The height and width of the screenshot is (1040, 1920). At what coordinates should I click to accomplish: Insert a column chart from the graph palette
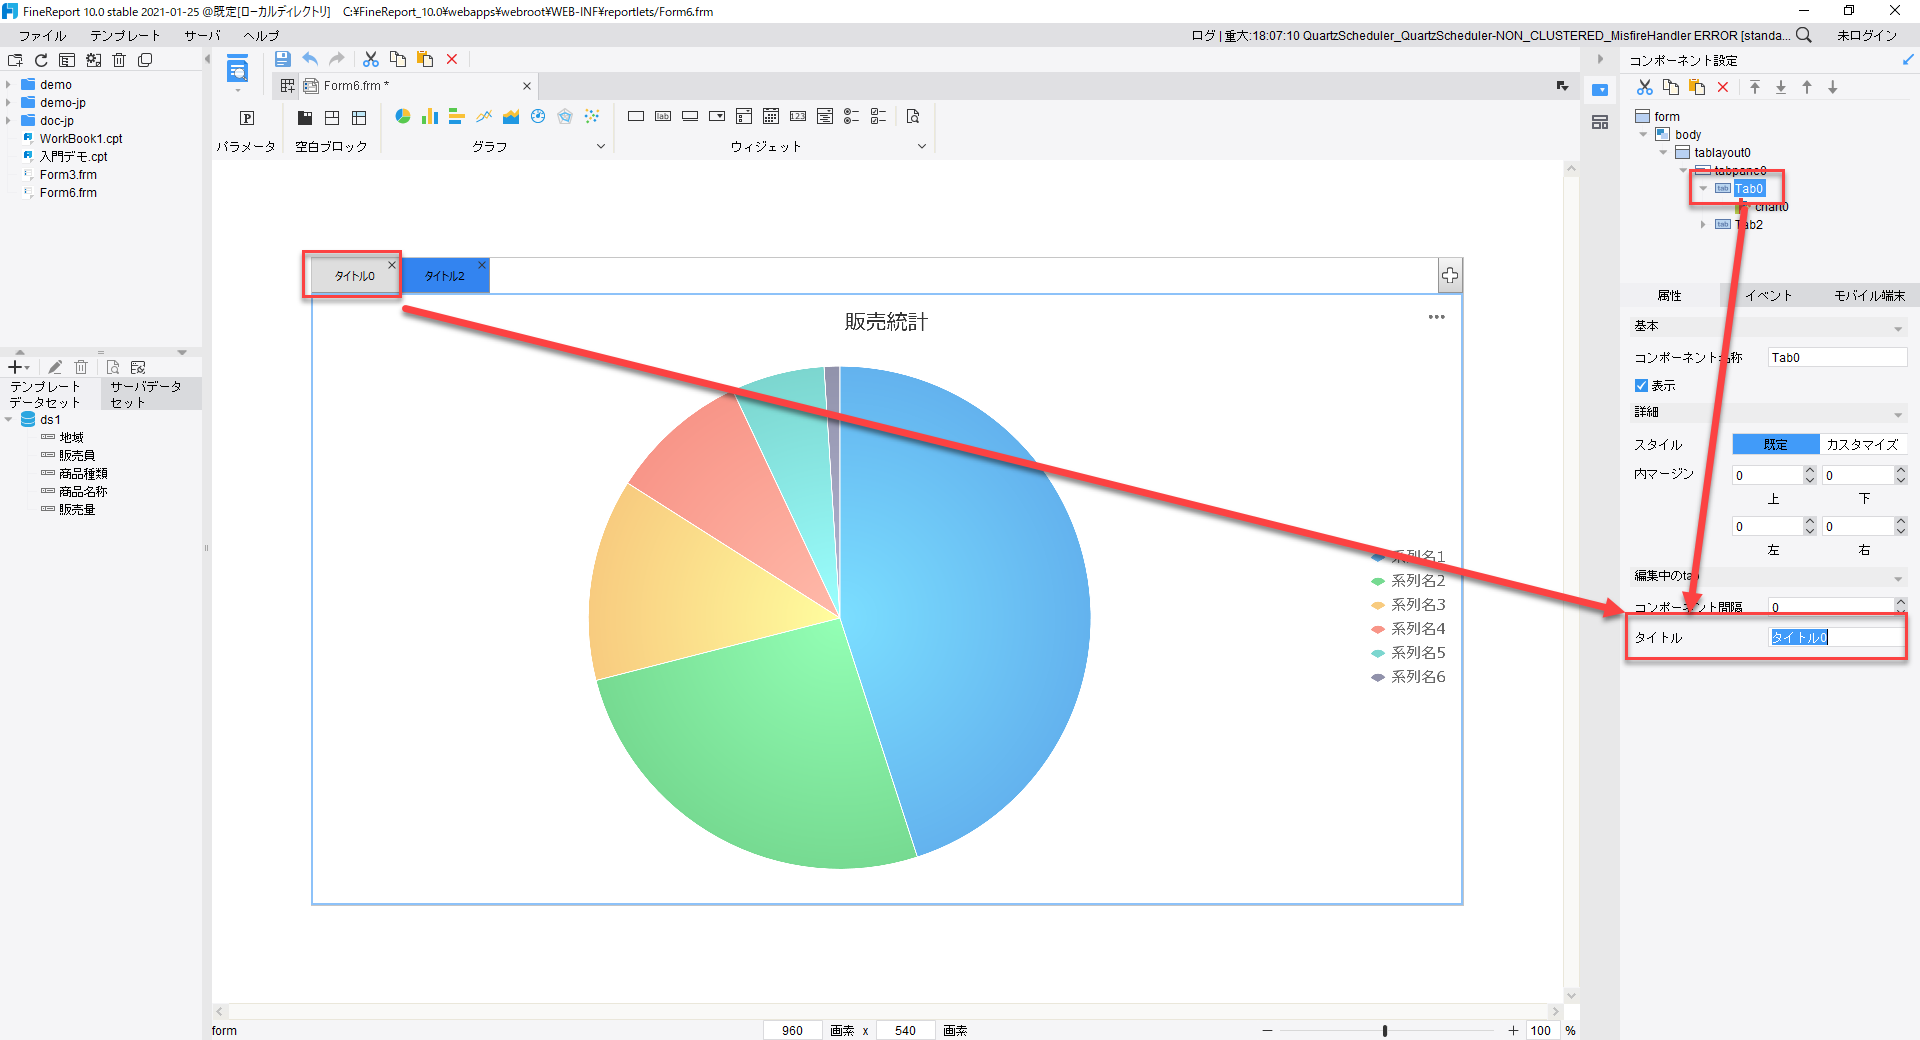click(x=430, y=117)
